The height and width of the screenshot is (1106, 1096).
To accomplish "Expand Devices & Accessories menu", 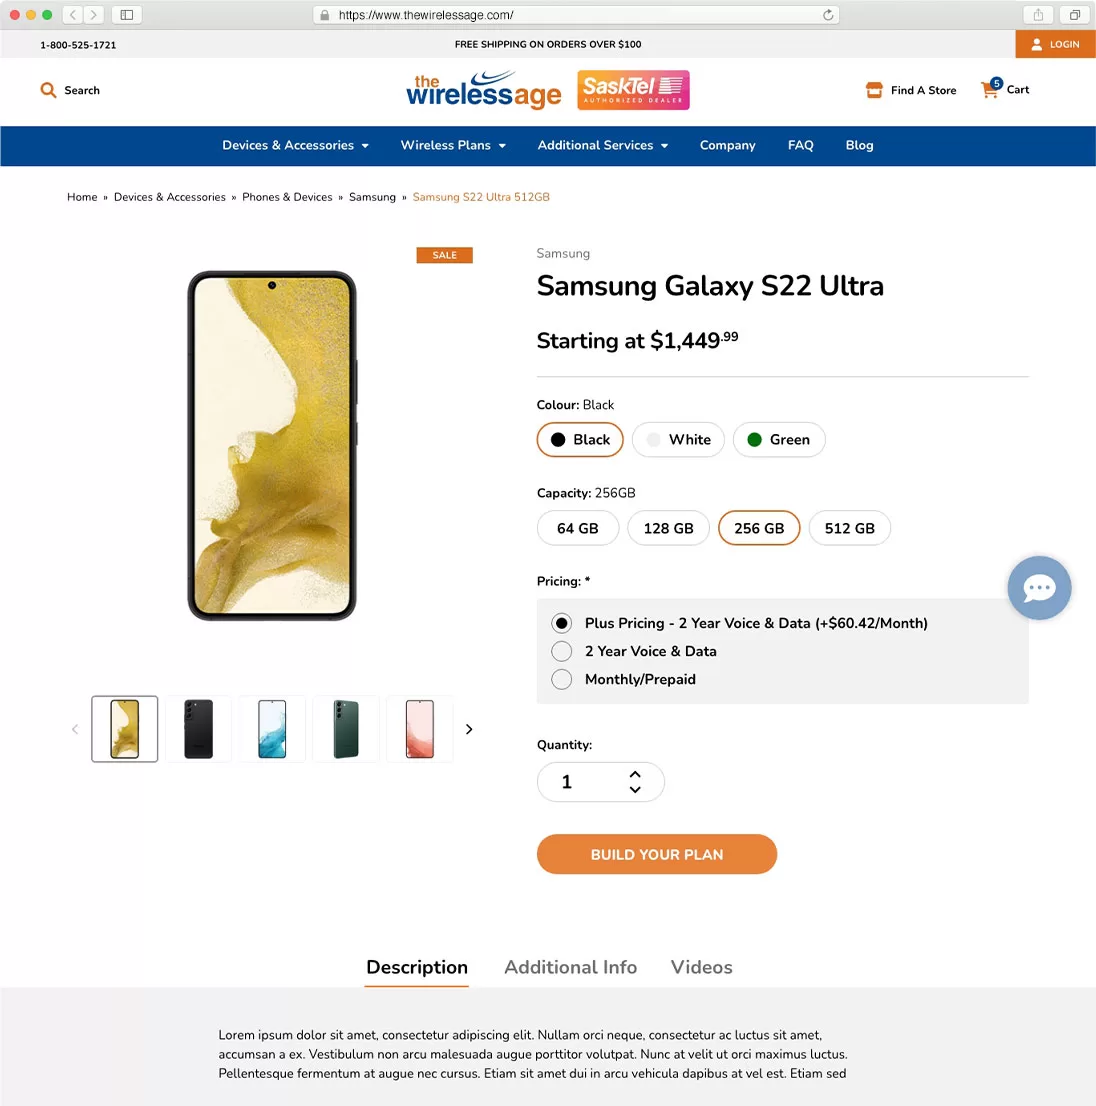I will pos(295,145).
